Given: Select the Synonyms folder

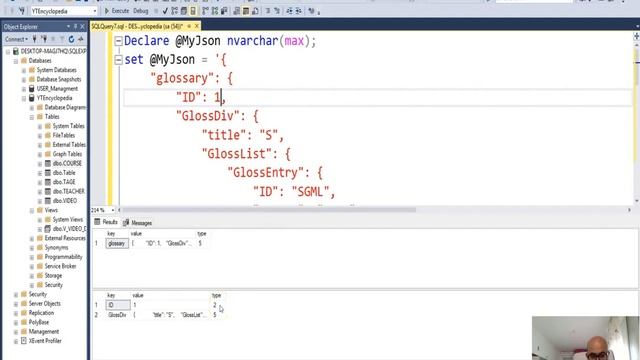Looking at the screenshot, I should pyautogui.click(x=56, y=248).
